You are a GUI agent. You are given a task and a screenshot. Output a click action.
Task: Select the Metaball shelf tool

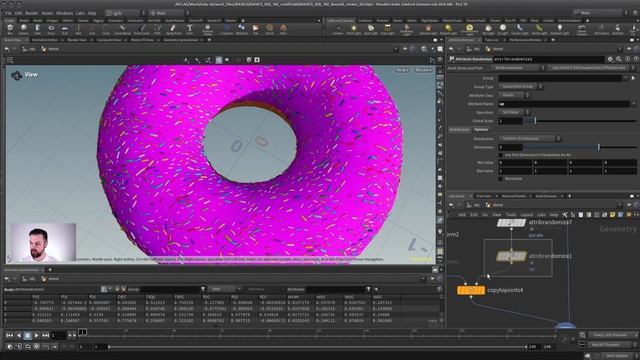coord(241,29)
